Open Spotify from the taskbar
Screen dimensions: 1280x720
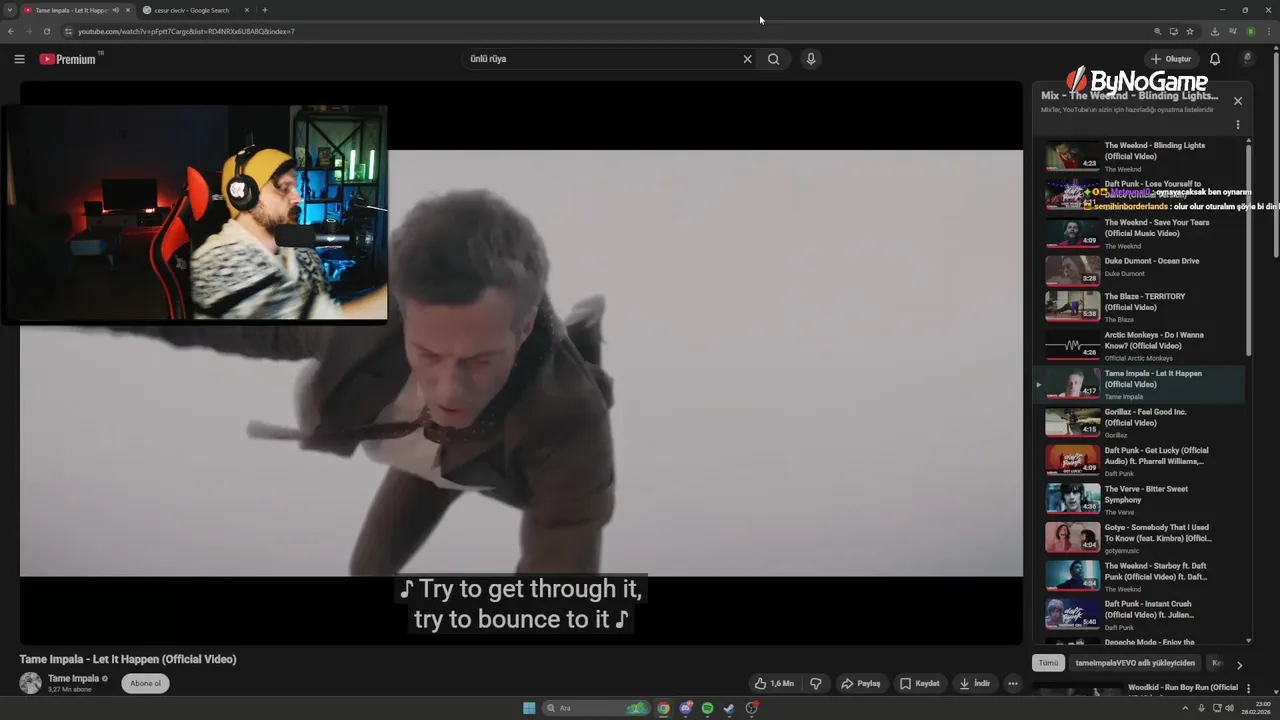tap(707, 708)
